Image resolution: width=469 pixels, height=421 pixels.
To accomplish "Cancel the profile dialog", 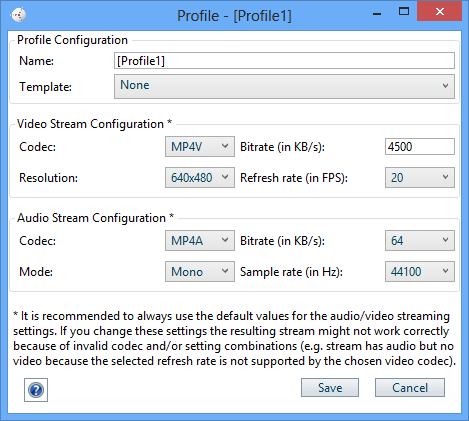I will 410,387.
